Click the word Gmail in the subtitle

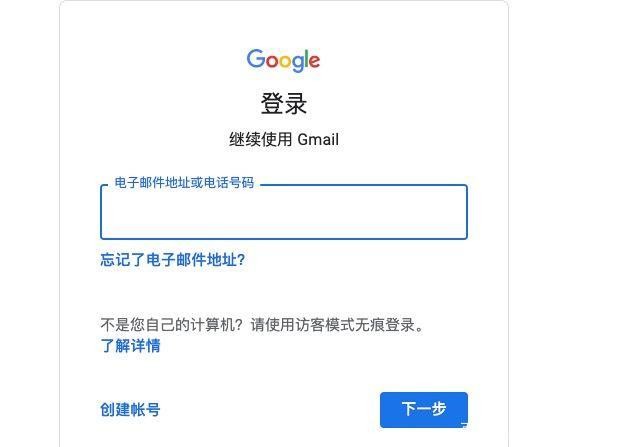point(318,139)
